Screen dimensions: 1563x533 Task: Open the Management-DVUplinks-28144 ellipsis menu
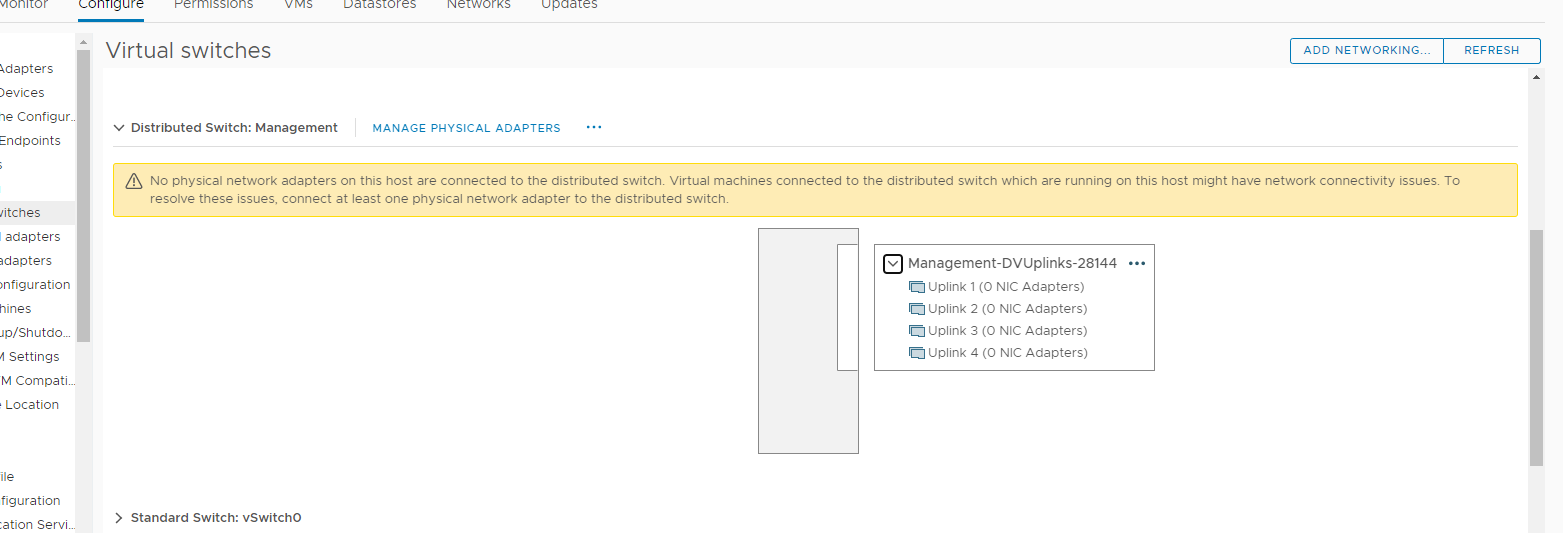point(1136,264)
